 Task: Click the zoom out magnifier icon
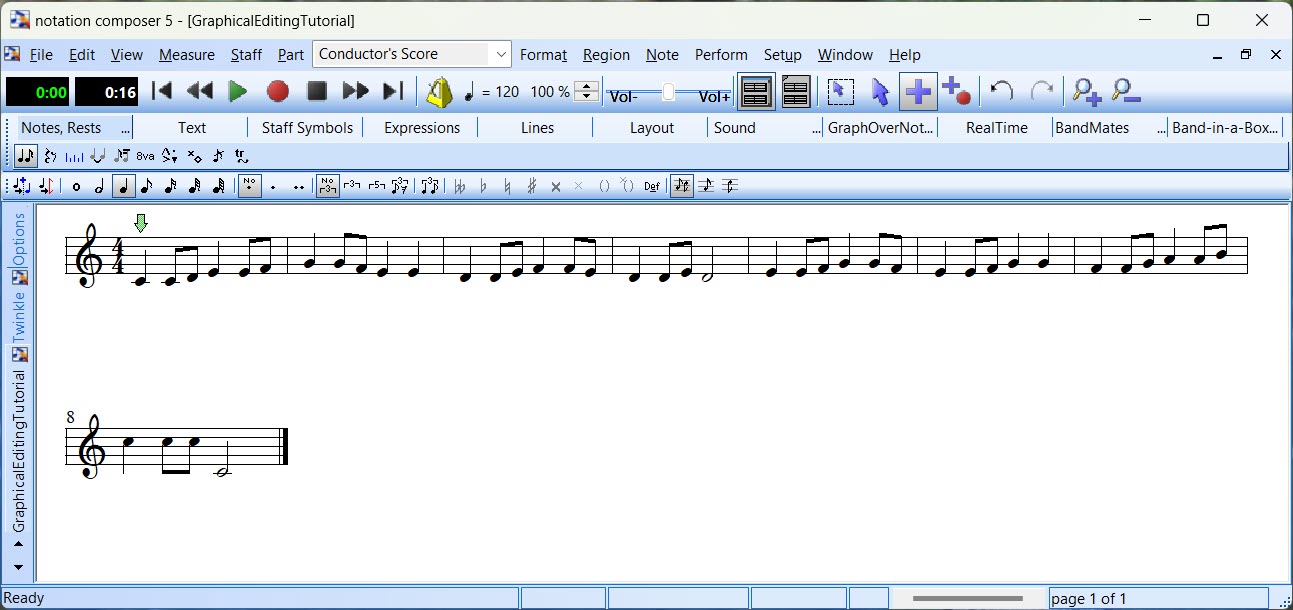pyautogui.click(x=1126, y=92)
